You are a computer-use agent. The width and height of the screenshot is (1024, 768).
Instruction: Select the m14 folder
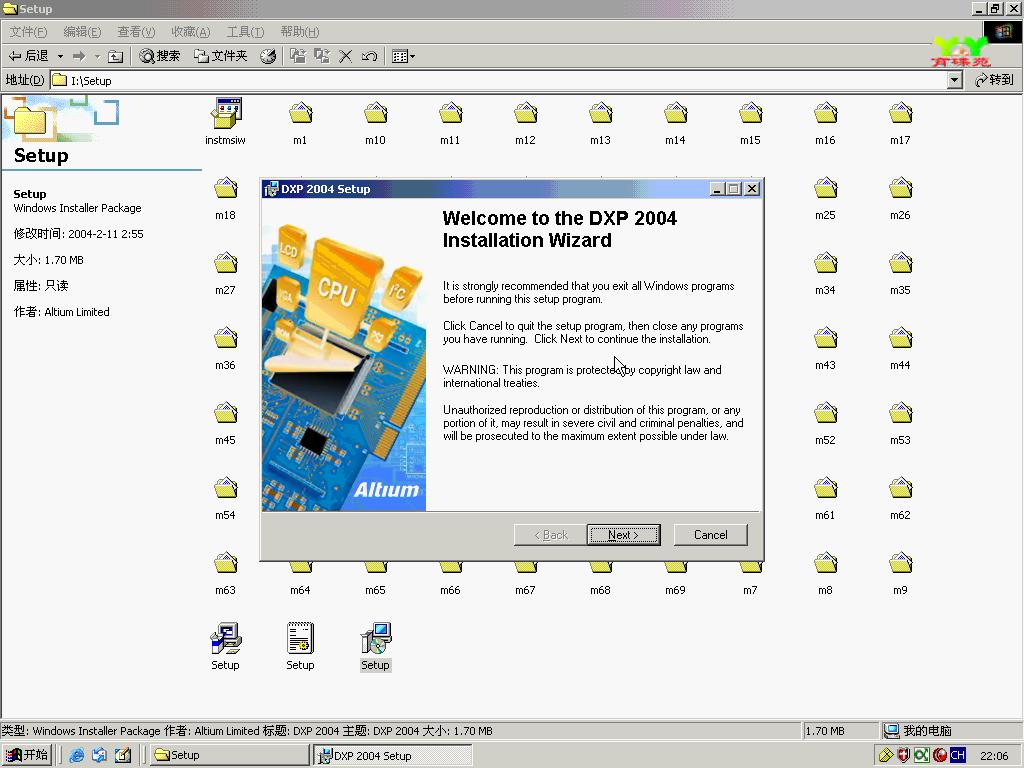(x=675, y=122)
